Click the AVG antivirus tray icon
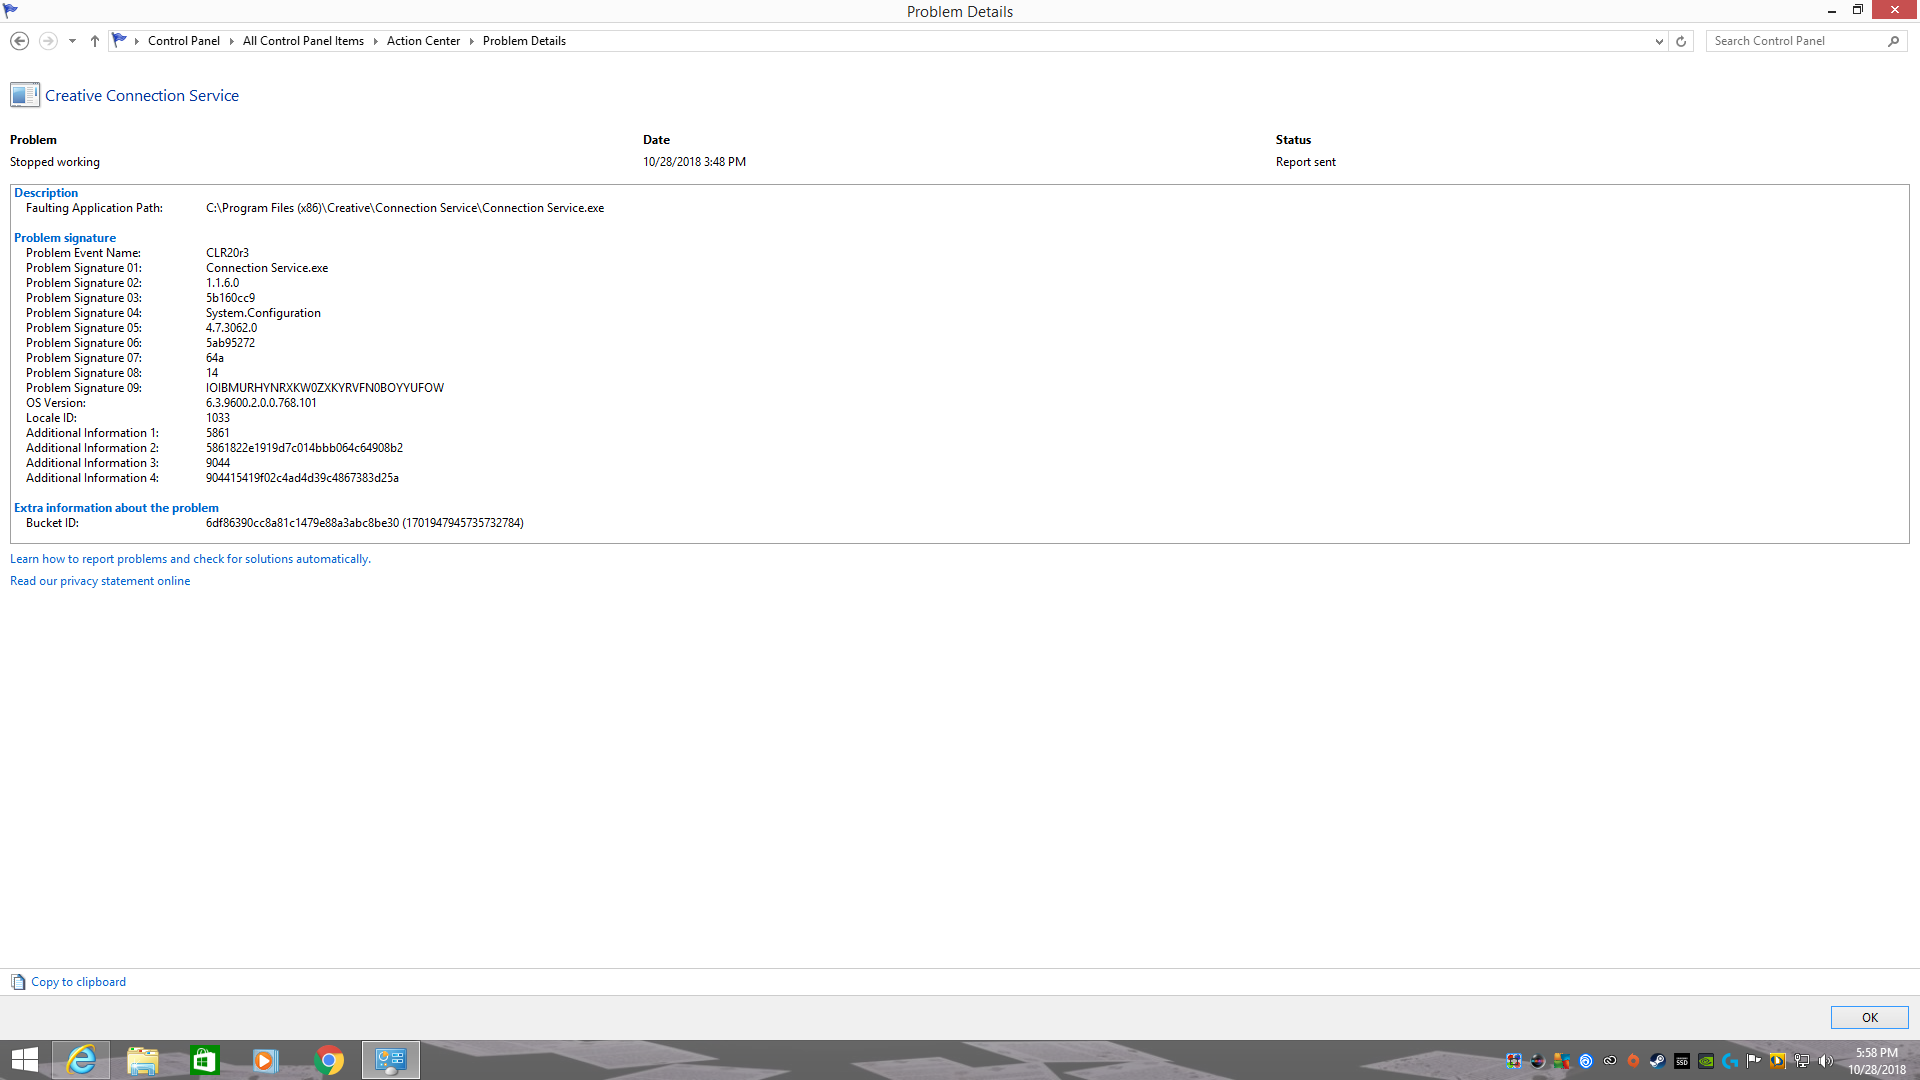 (x=1562, y=1061)
